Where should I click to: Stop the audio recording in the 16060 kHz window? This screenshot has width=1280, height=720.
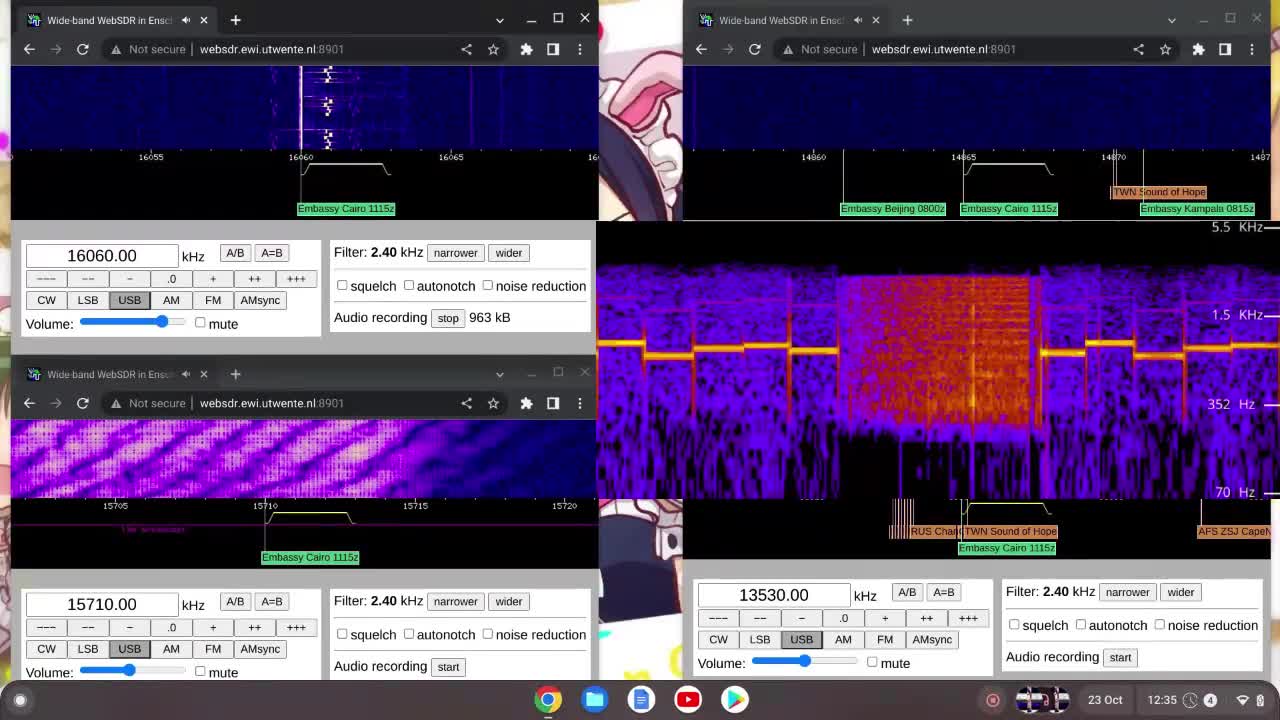(448, 318)
